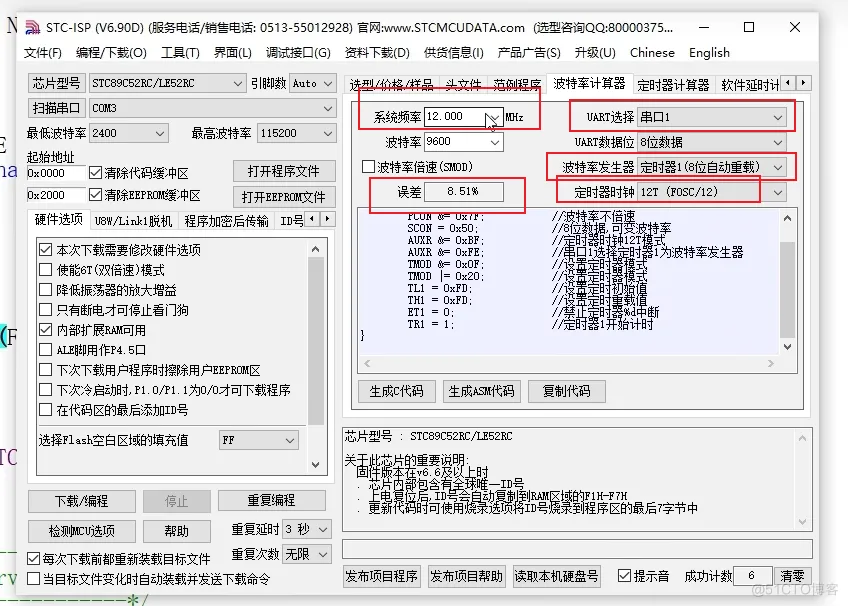Click 下载/编程 button
The width and height of the screenshot is (848, 606).
click(82, 501)
